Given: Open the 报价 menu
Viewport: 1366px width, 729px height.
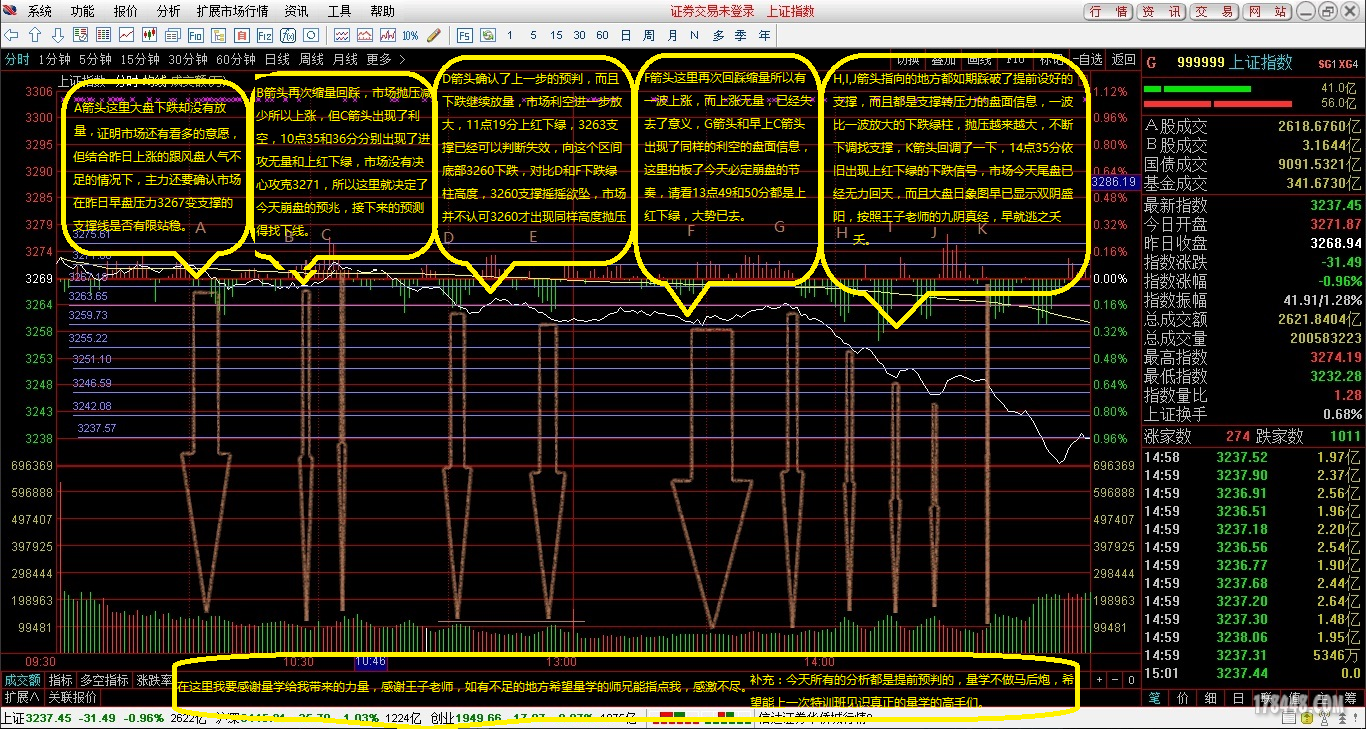Looking at the screenshot, I should point(126,12).
